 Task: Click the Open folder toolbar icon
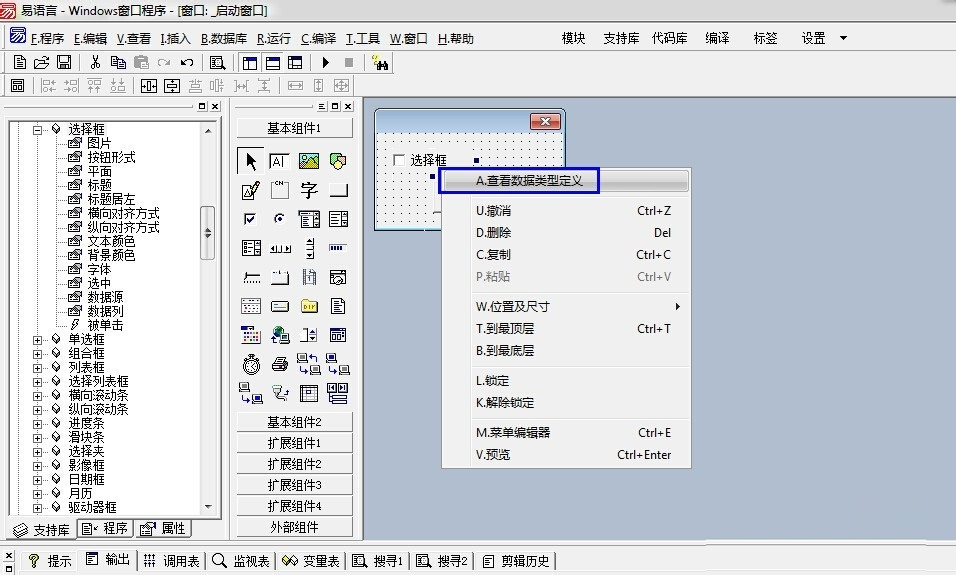41,62
